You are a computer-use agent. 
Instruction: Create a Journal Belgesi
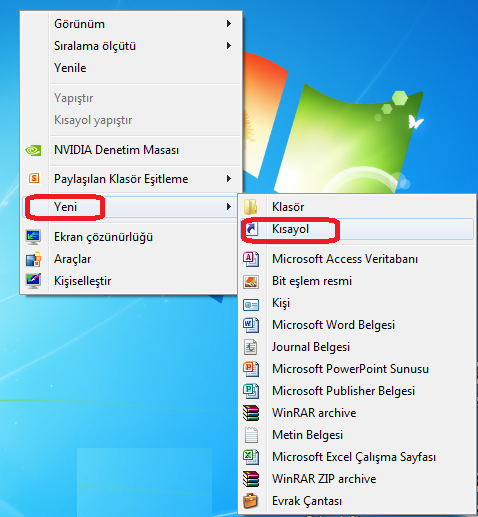point(357,347)
